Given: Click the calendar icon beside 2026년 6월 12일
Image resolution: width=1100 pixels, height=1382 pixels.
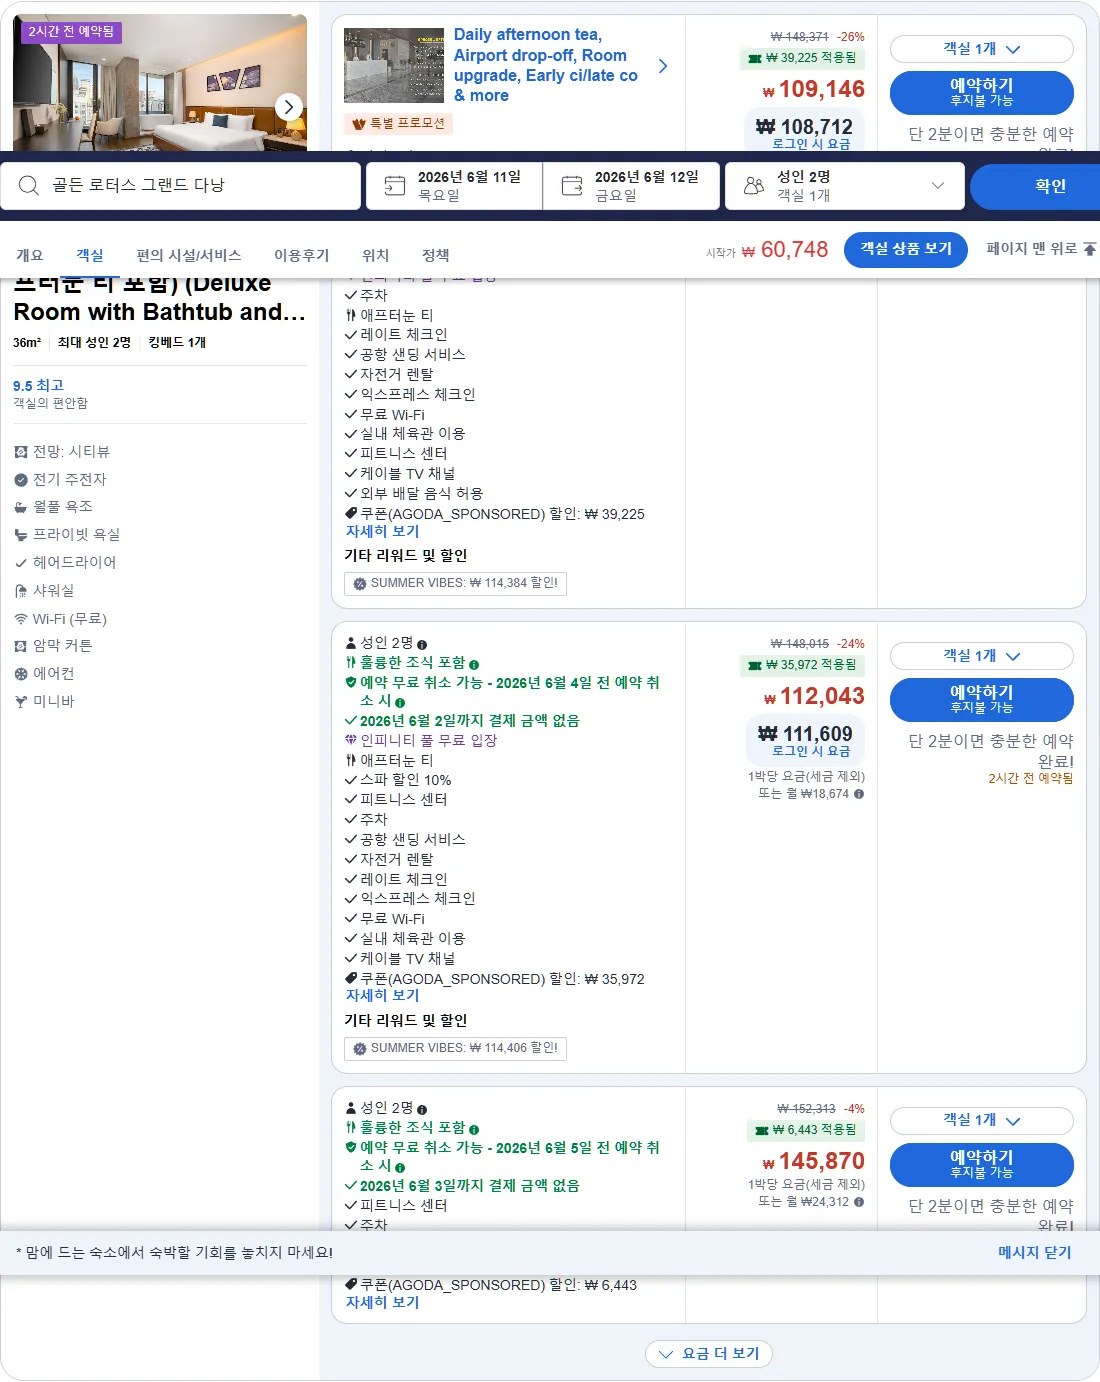Looking at the screenshot, I should 572,186.
